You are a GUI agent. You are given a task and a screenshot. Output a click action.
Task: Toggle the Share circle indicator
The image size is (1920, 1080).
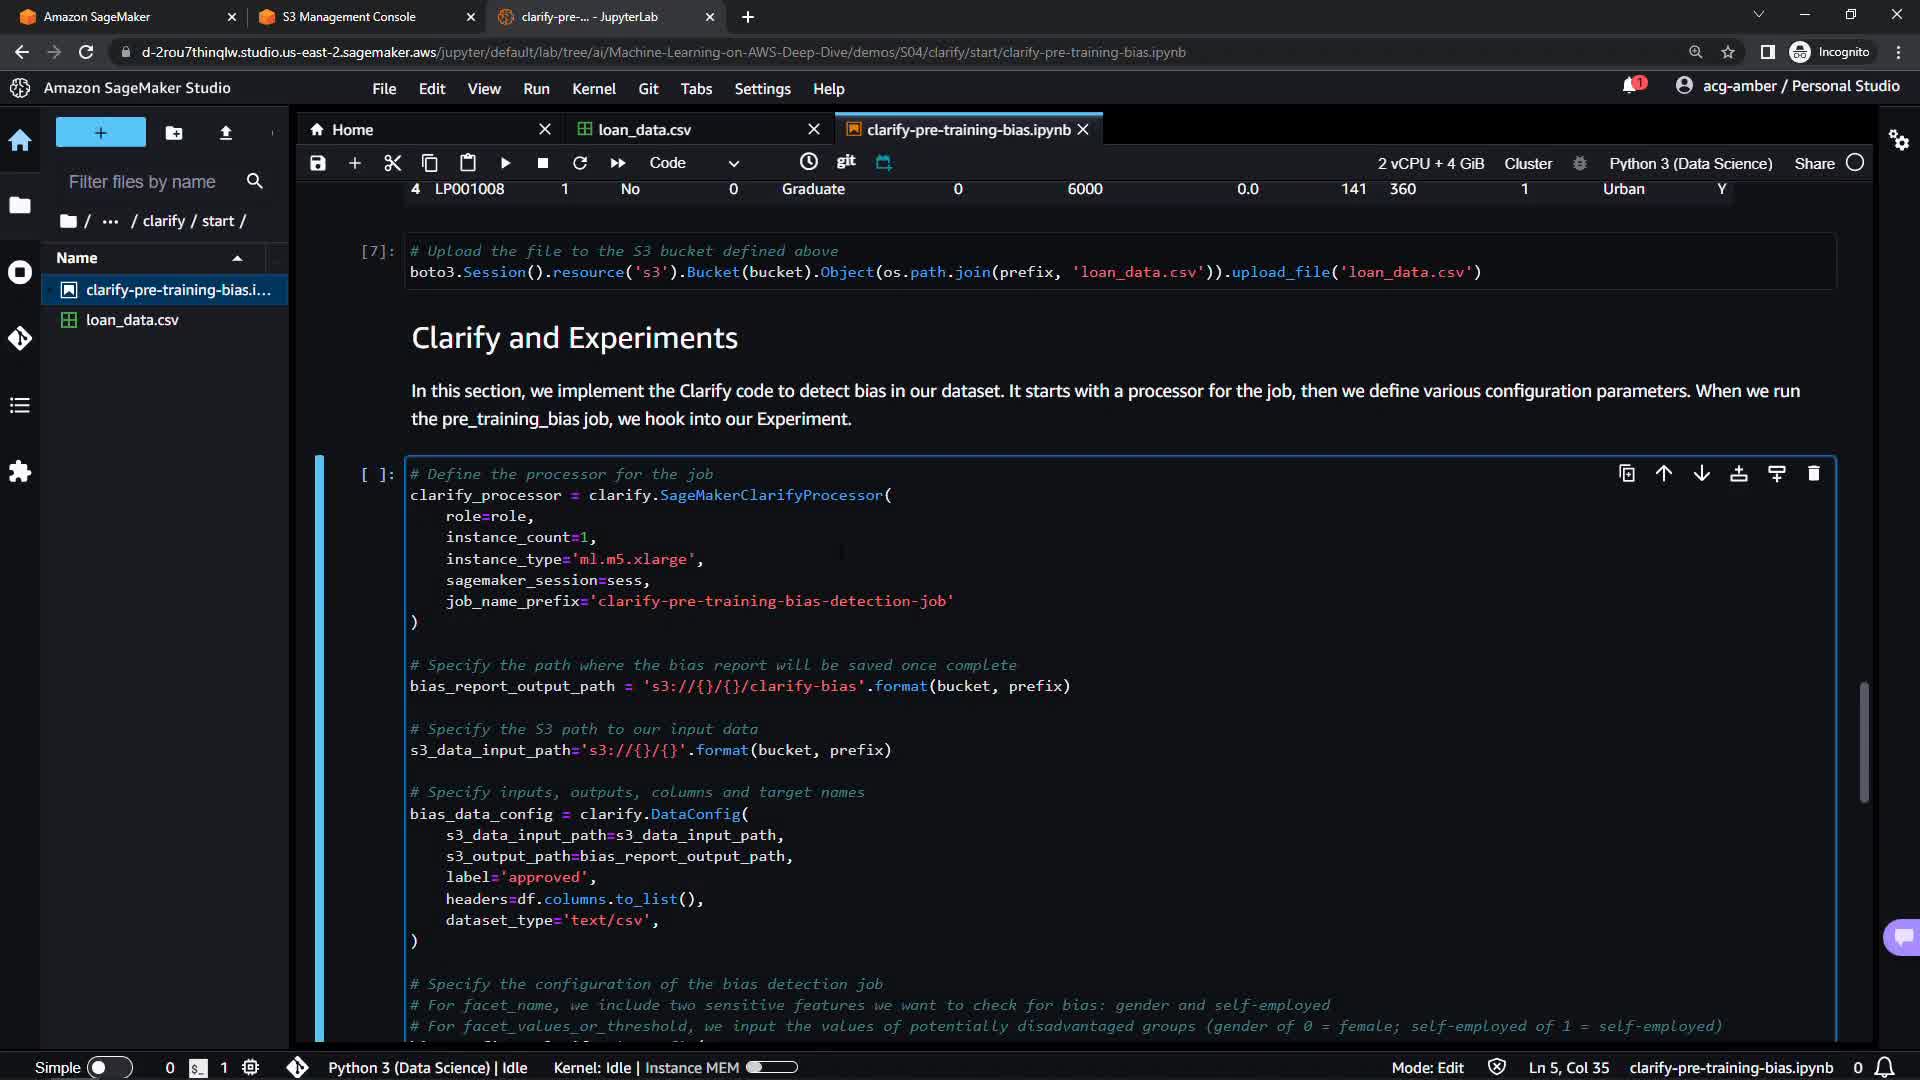1855,163
